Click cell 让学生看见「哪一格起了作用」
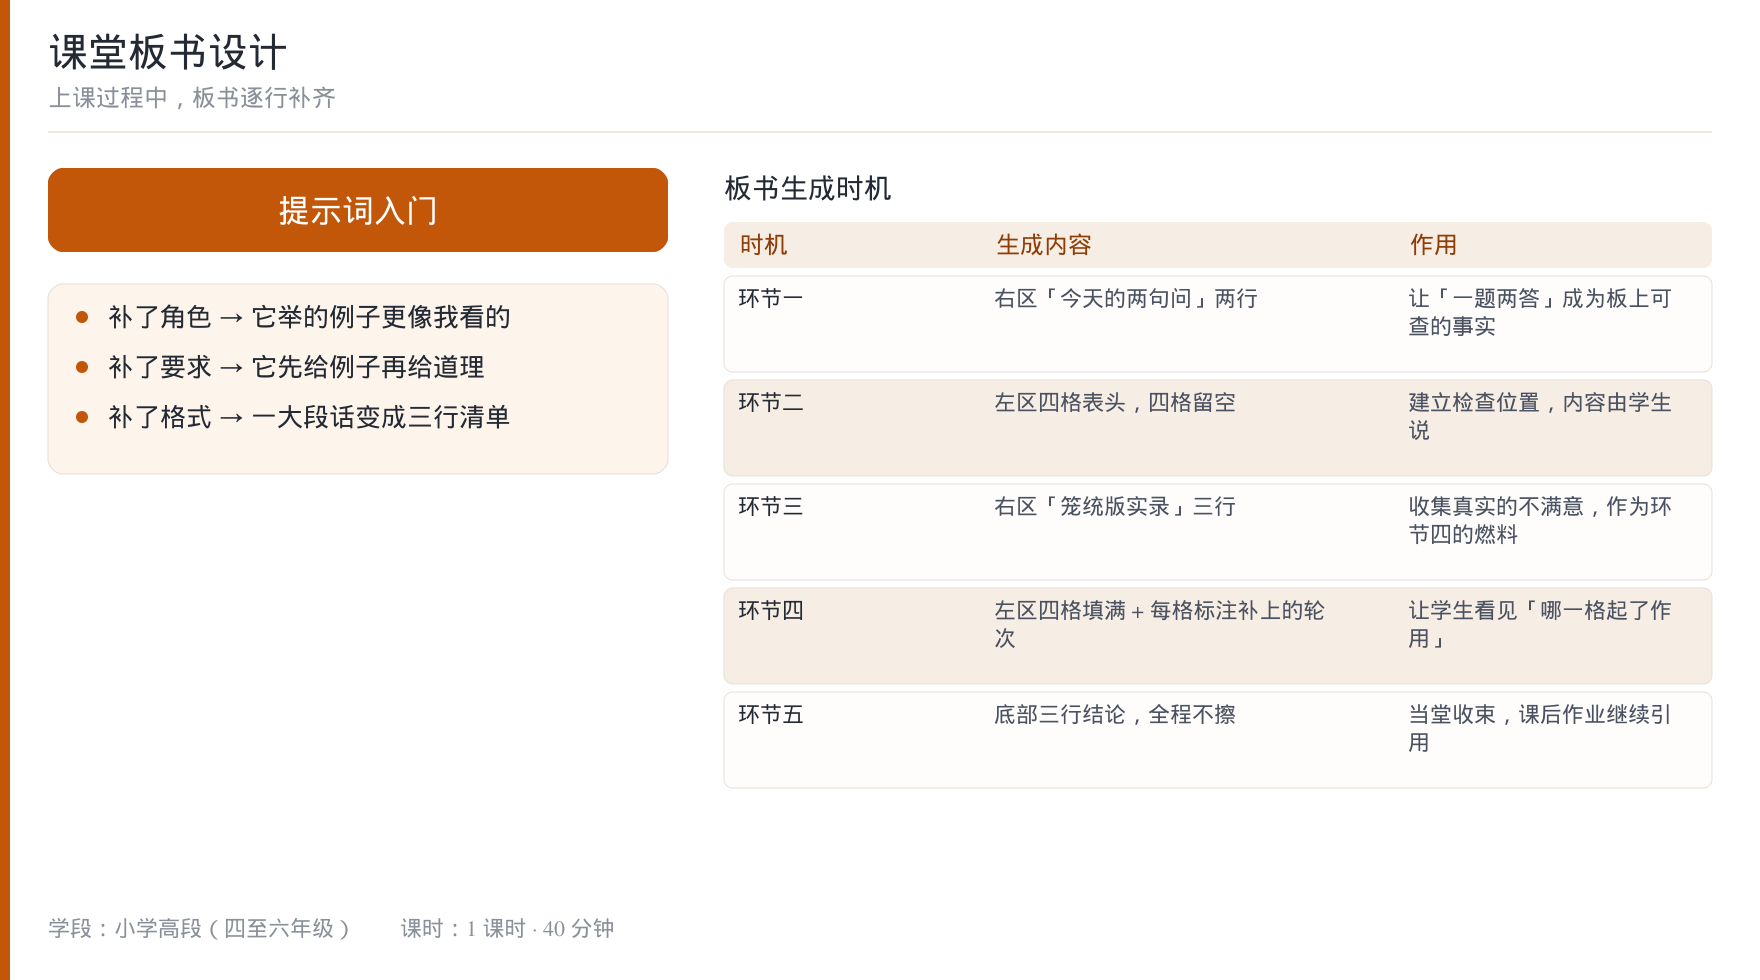 coord(1540,624)
